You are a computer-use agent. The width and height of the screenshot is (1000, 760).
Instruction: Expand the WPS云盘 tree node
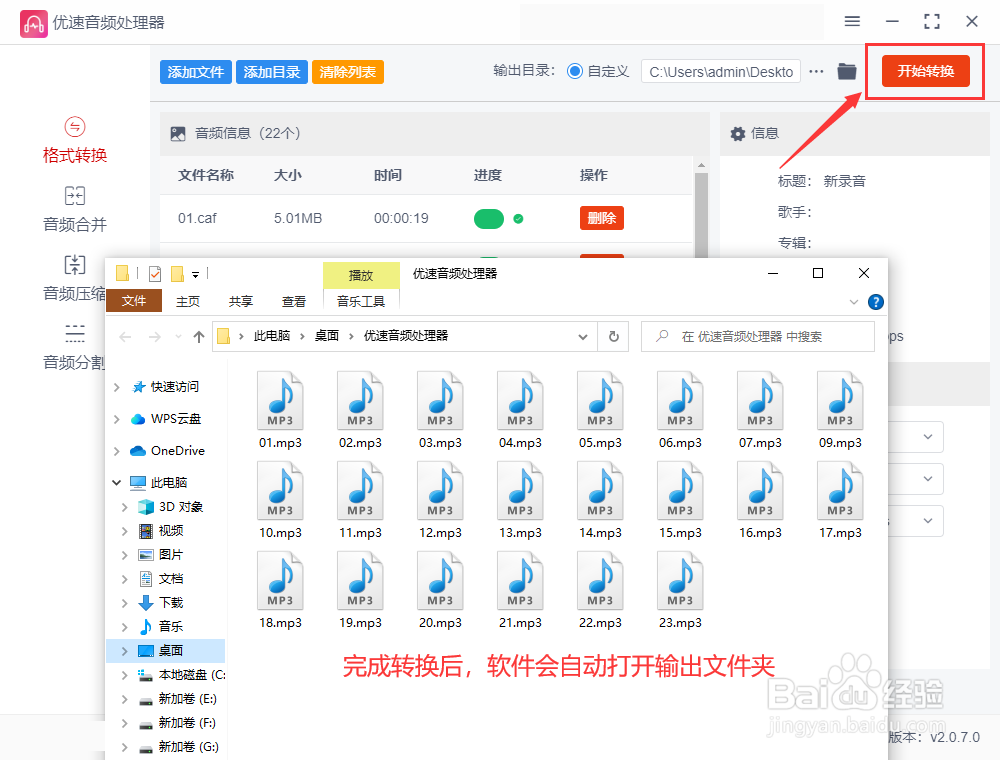click(x=116, y=419)
